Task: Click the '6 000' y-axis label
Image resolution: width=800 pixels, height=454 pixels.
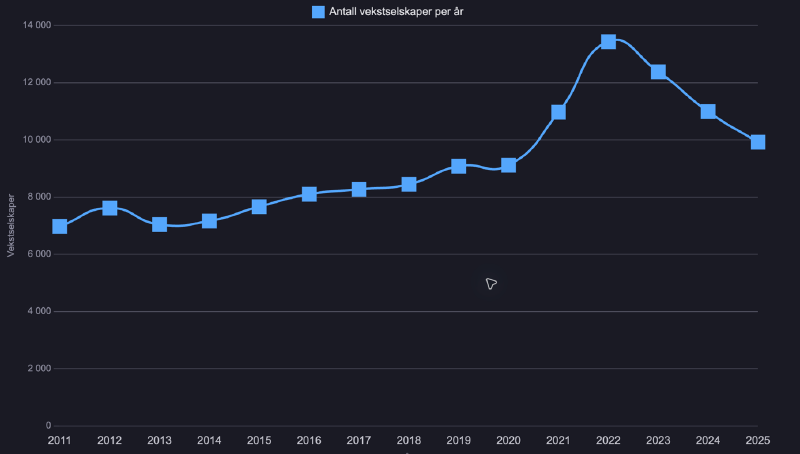Action: click(x=39, y=254)
